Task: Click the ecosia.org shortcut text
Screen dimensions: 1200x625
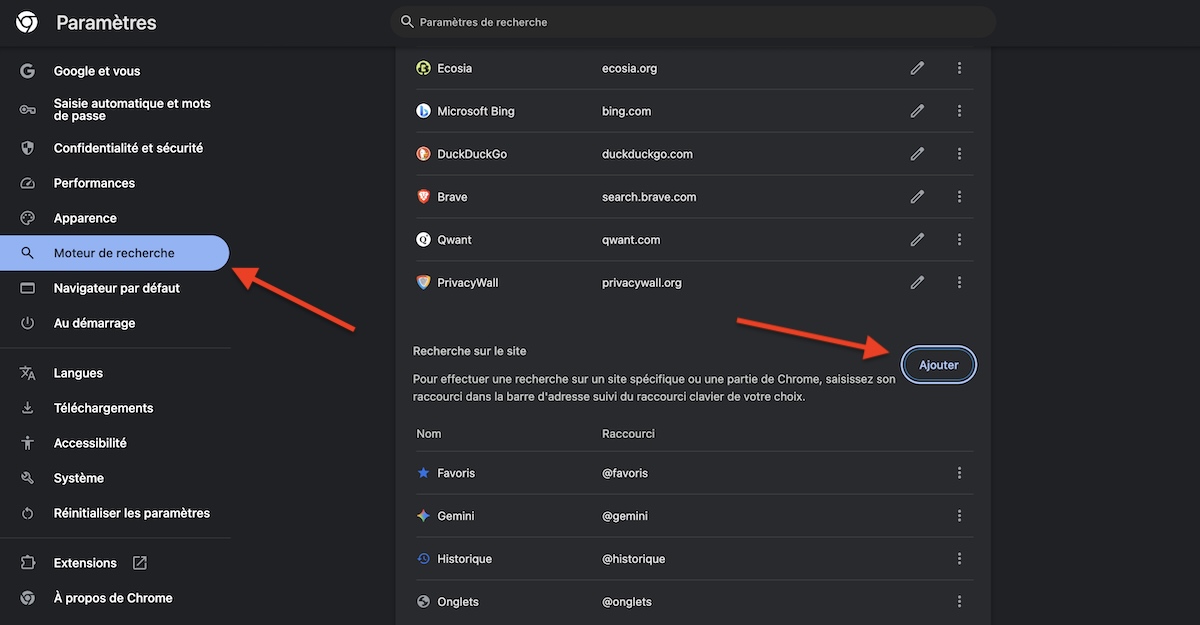Action: click(x=629, y=68)
